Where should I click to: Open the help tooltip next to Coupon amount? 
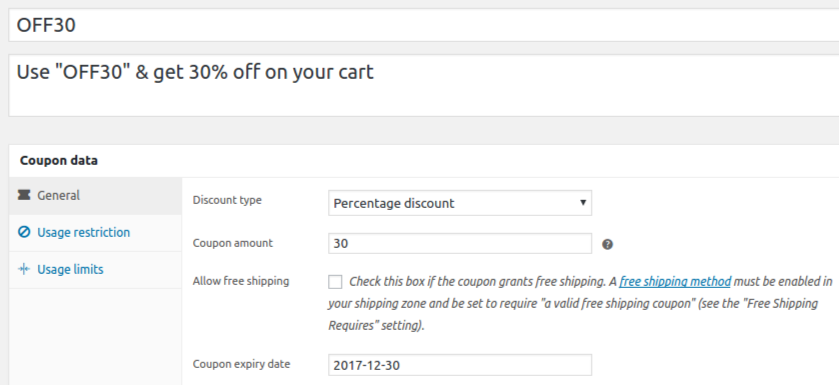coord(607,244)
